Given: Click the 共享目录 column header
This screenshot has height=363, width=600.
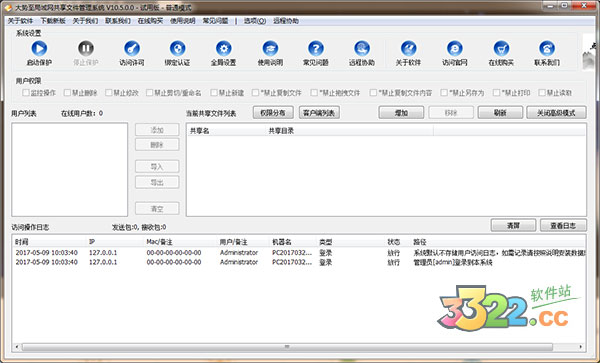Looking at the screenshot, I should (x=349, y=131).
